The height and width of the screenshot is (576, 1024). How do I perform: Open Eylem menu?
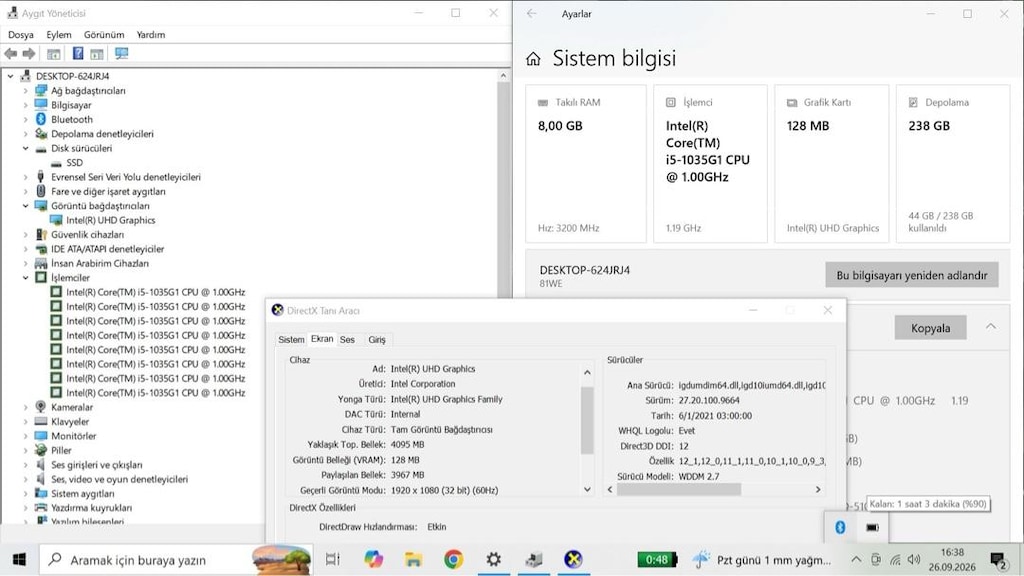tap(59, 35)
